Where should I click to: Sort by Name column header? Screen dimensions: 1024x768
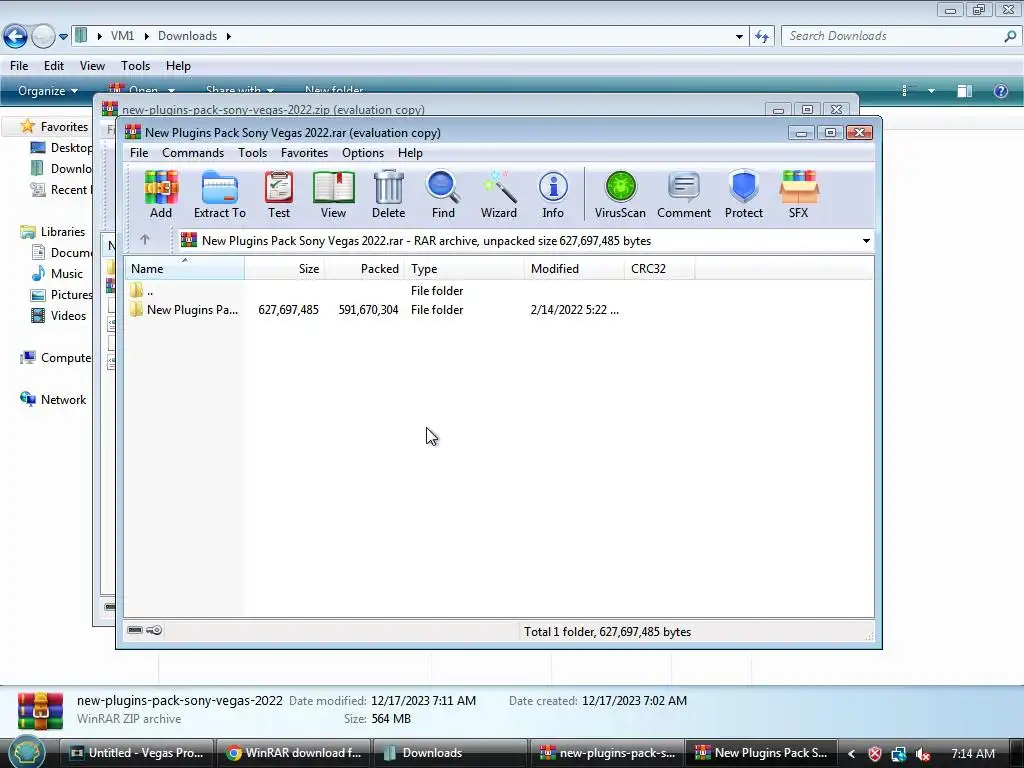185,268
